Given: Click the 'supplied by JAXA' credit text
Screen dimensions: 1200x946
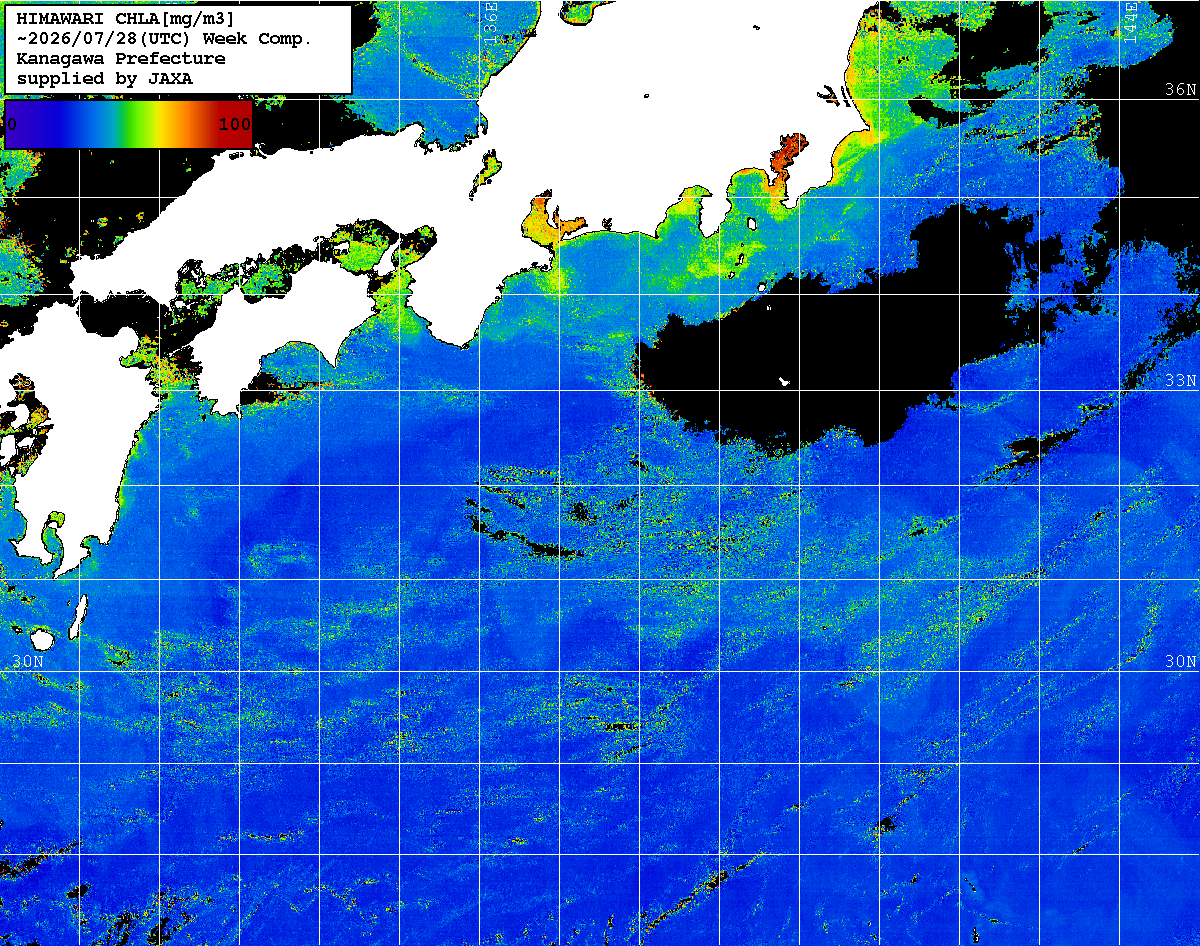Looking at the screenshot, I should [105, 79].
